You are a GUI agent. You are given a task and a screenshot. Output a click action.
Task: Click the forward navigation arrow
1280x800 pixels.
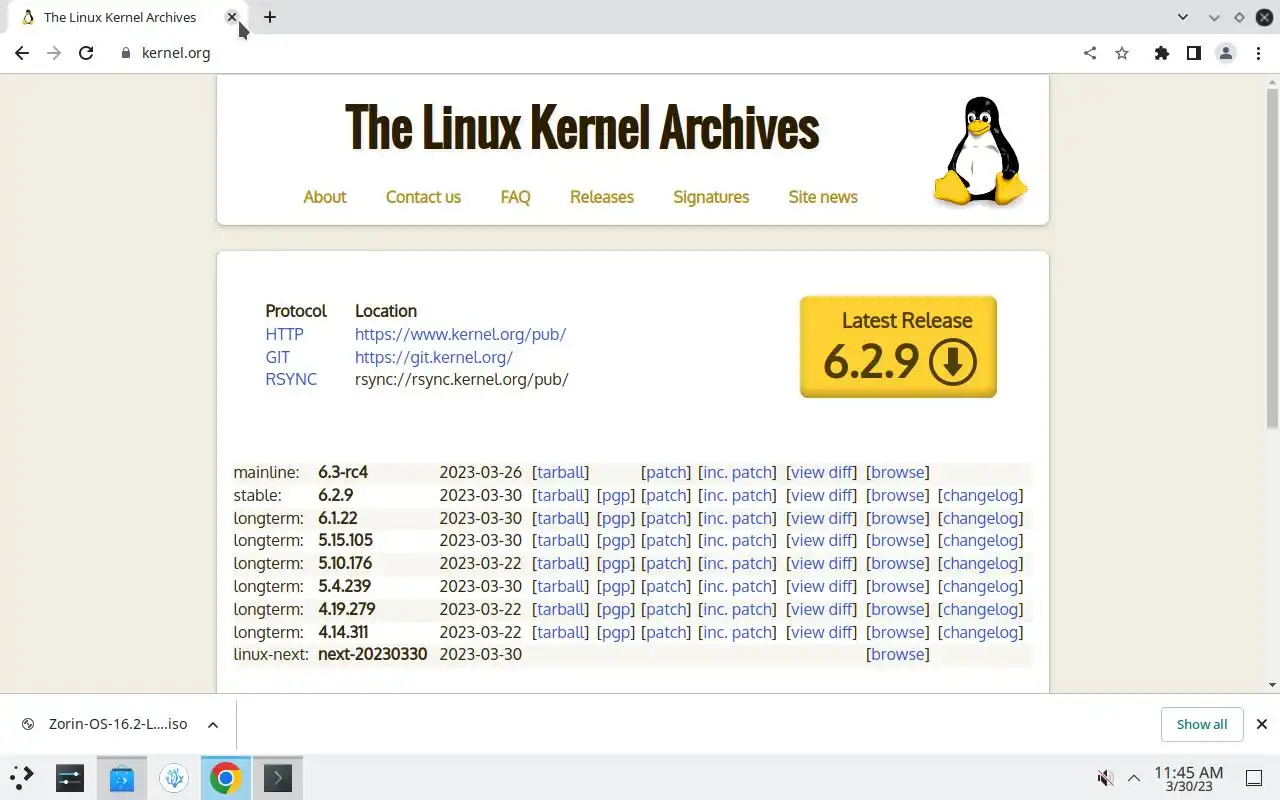pyautogui.click(x=54, y=53)
